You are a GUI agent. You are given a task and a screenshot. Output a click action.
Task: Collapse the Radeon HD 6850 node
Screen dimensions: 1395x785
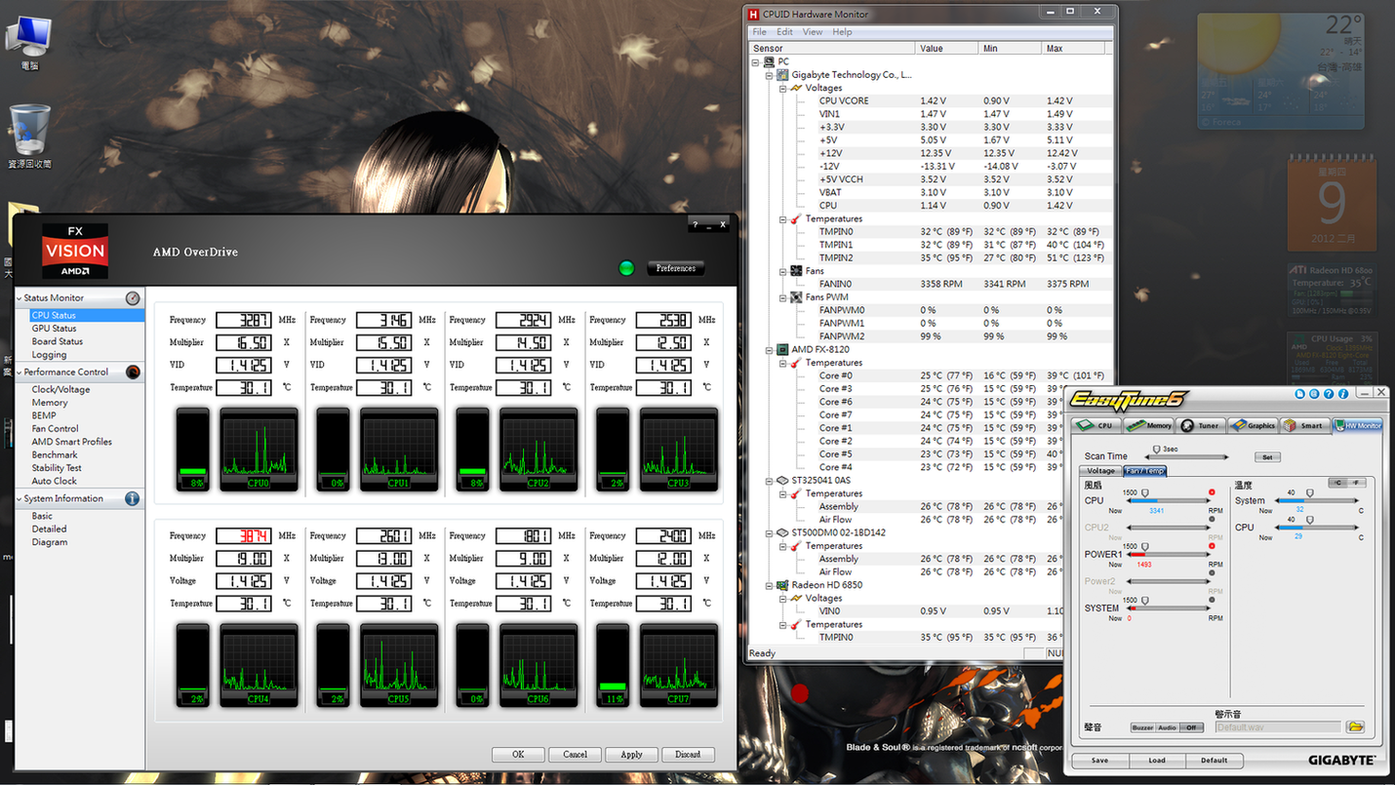pos(770,585)
